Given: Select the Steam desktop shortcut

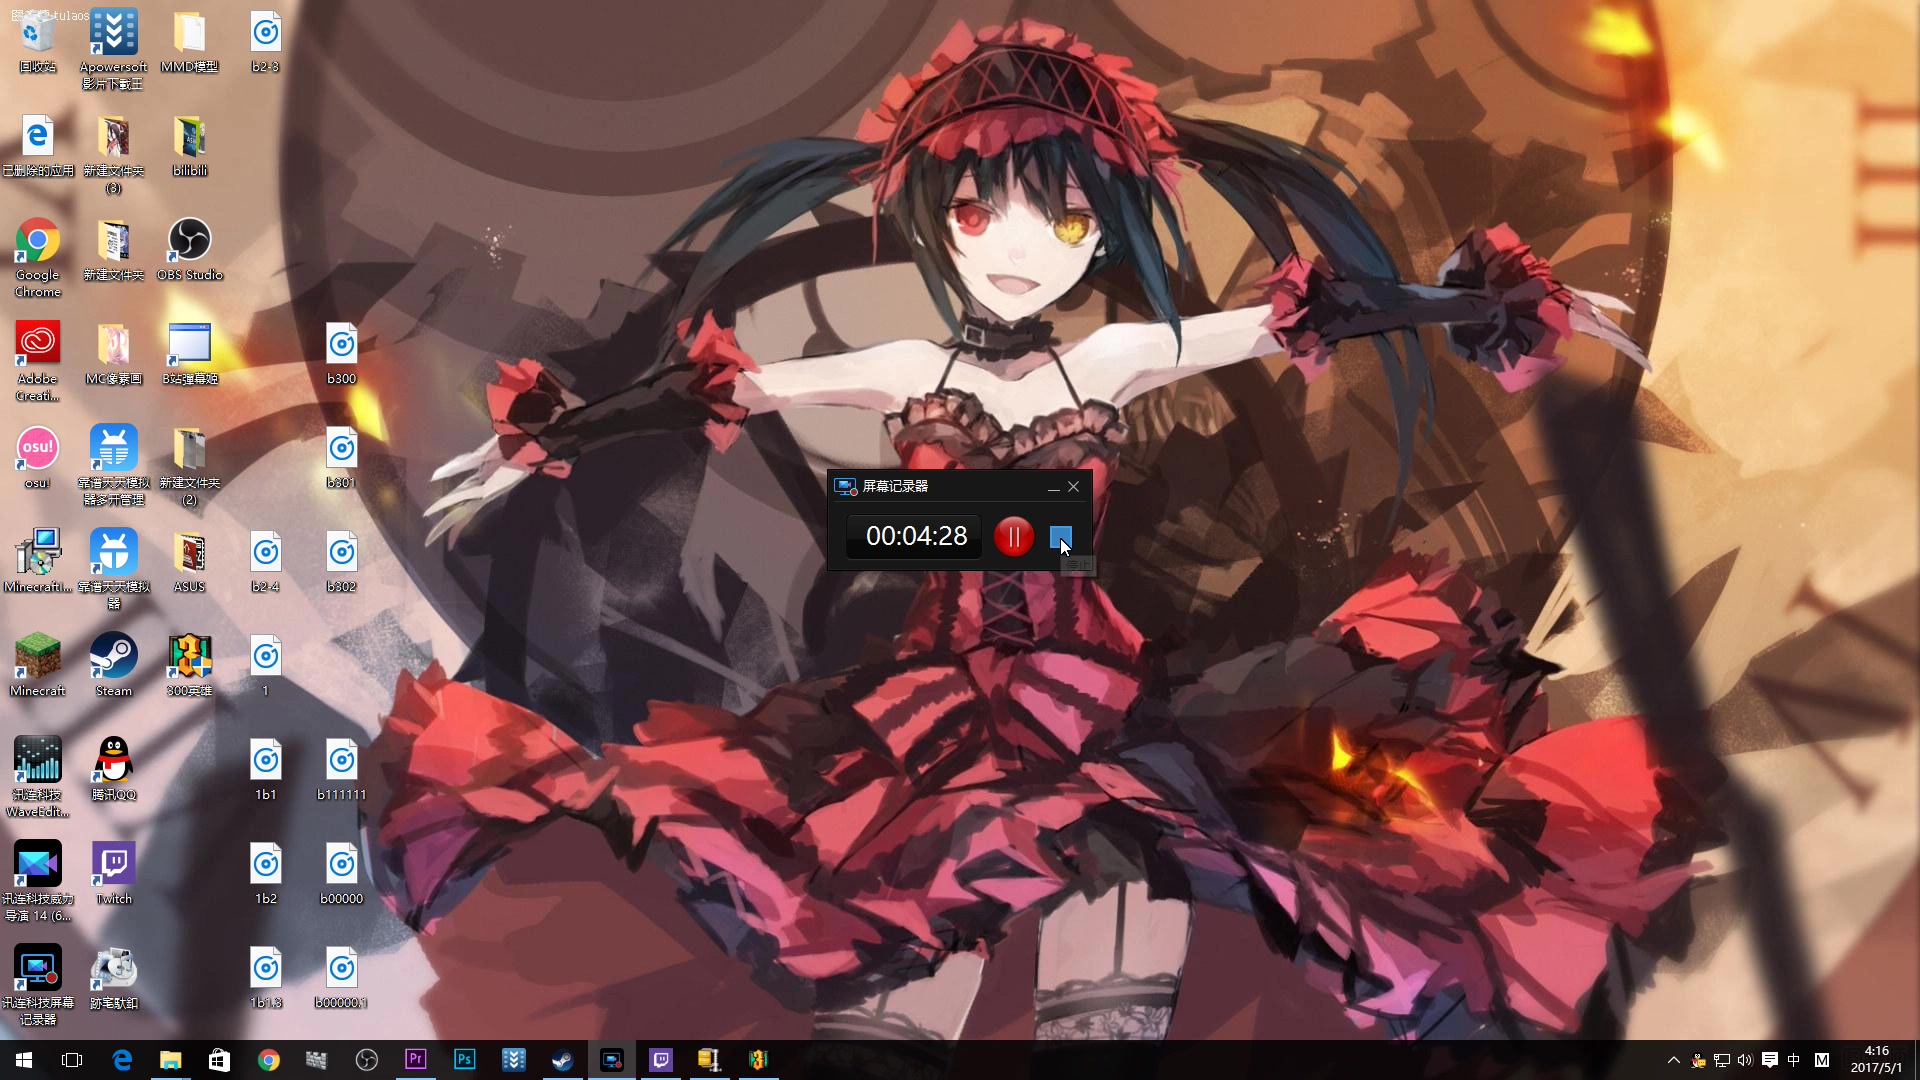Looking at the screenshot, I should tap(113, 657).
